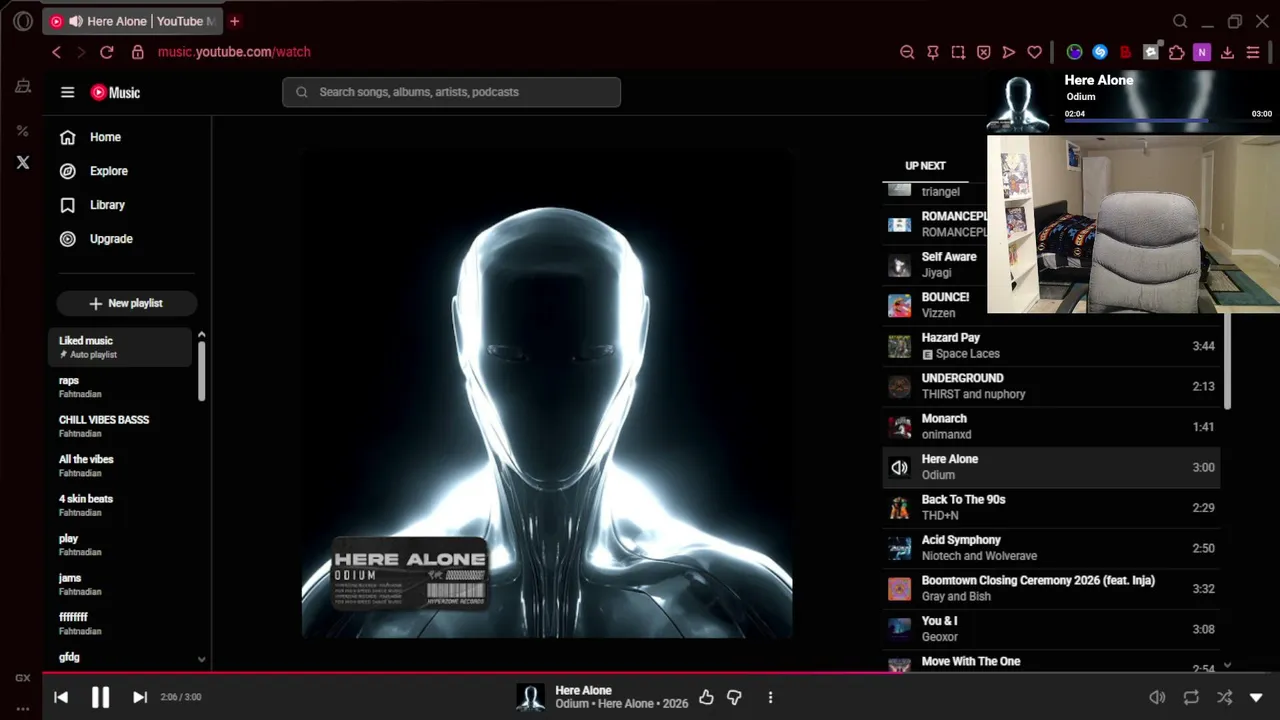1280x720 pixels.
Task: Click the Here Alone album artwork
Action: [x=547, y=393]
